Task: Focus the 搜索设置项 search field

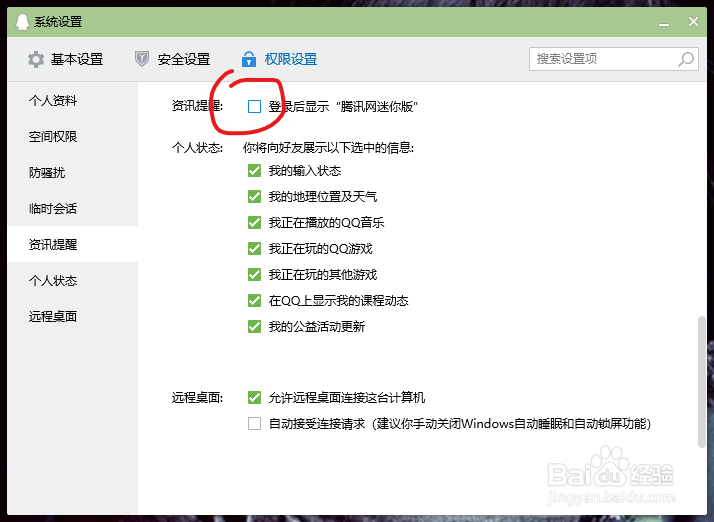Action: (x=614, y=59)
